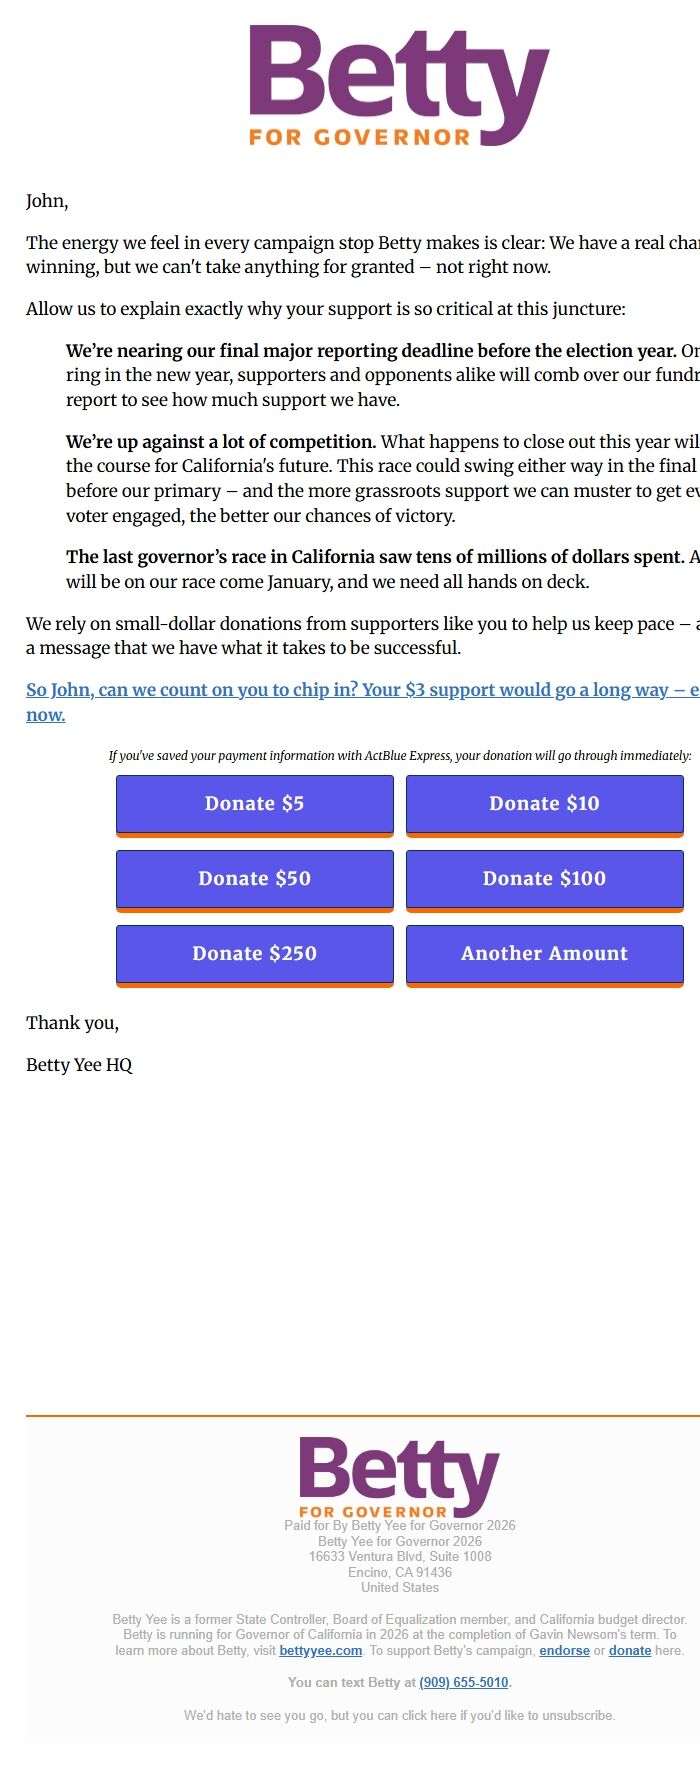This screenshot has height=1770, width=700.
Task: Click the 'Paid for By Betty Yee' disclosure
Action: (x=399, y=1526)
